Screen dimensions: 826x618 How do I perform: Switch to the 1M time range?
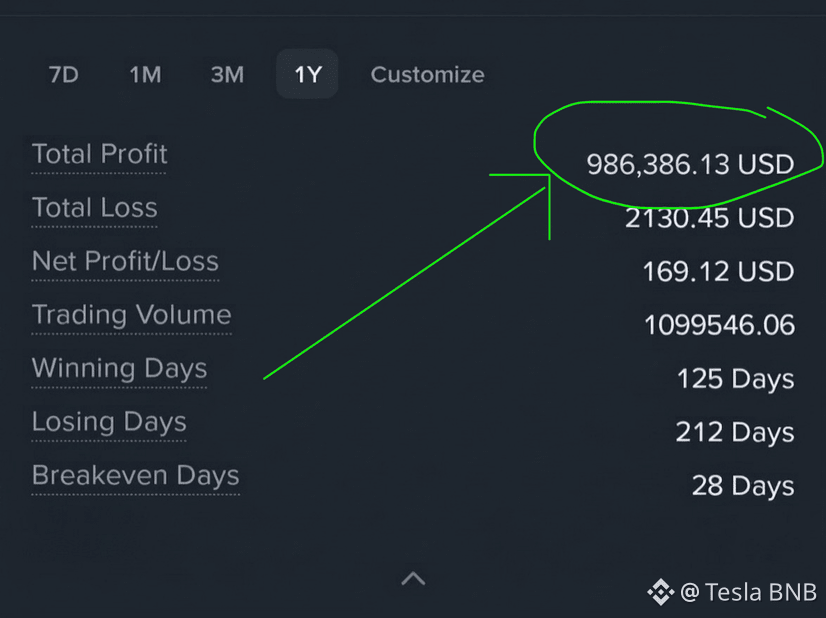point(145,74)
